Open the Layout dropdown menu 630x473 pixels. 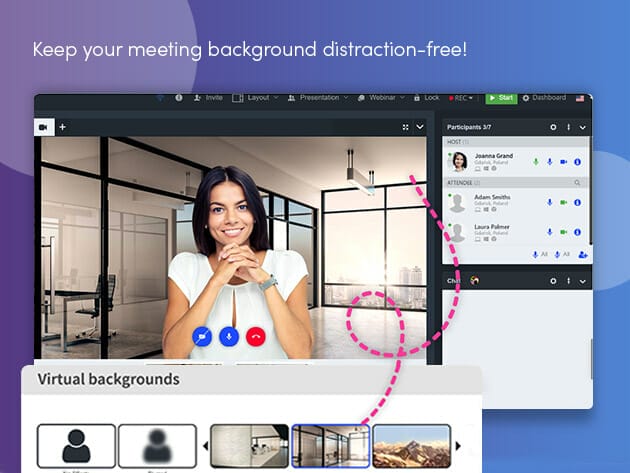click(x=254, y=98)
